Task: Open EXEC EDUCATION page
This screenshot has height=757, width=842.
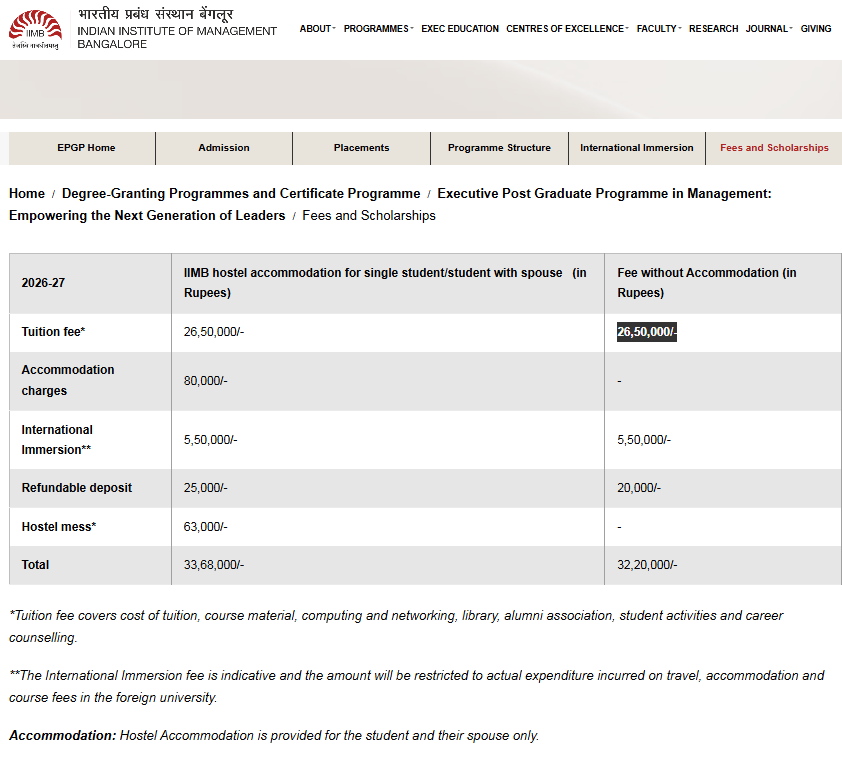Action: pyautogui.click(x=460, y=28)
